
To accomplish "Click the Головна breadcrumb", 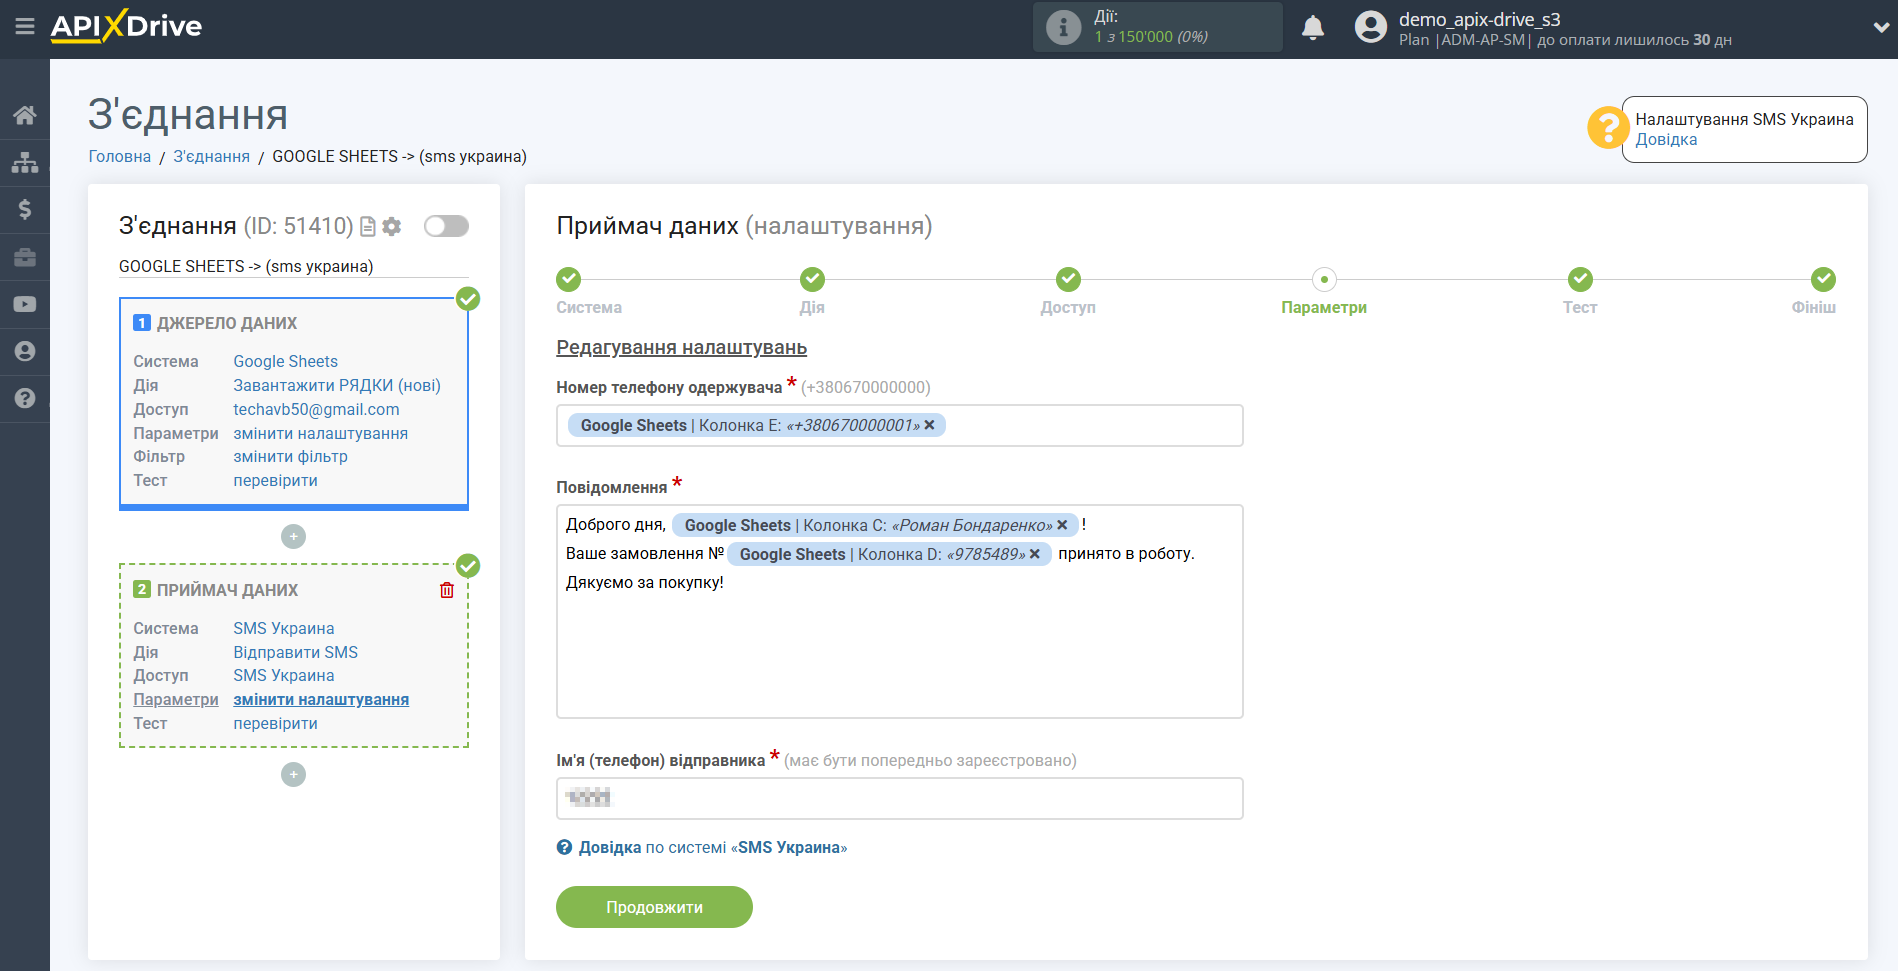I will (120, 157).
